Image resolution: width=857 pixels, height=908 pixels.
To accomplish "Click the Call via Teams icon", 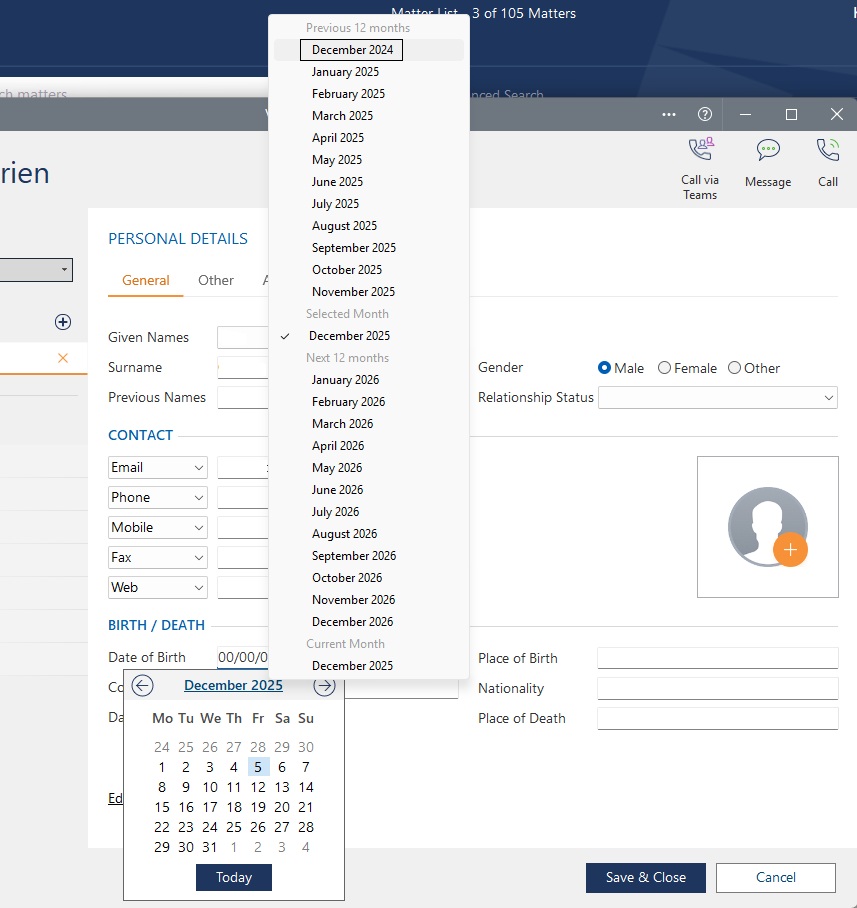I will [x=700, y=151].
